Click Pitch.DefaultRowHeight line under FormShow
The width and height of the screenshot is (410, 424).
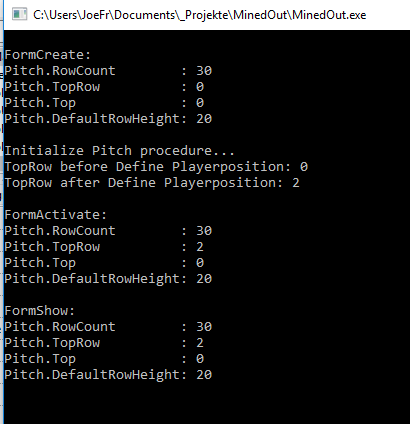pos(108,375)
